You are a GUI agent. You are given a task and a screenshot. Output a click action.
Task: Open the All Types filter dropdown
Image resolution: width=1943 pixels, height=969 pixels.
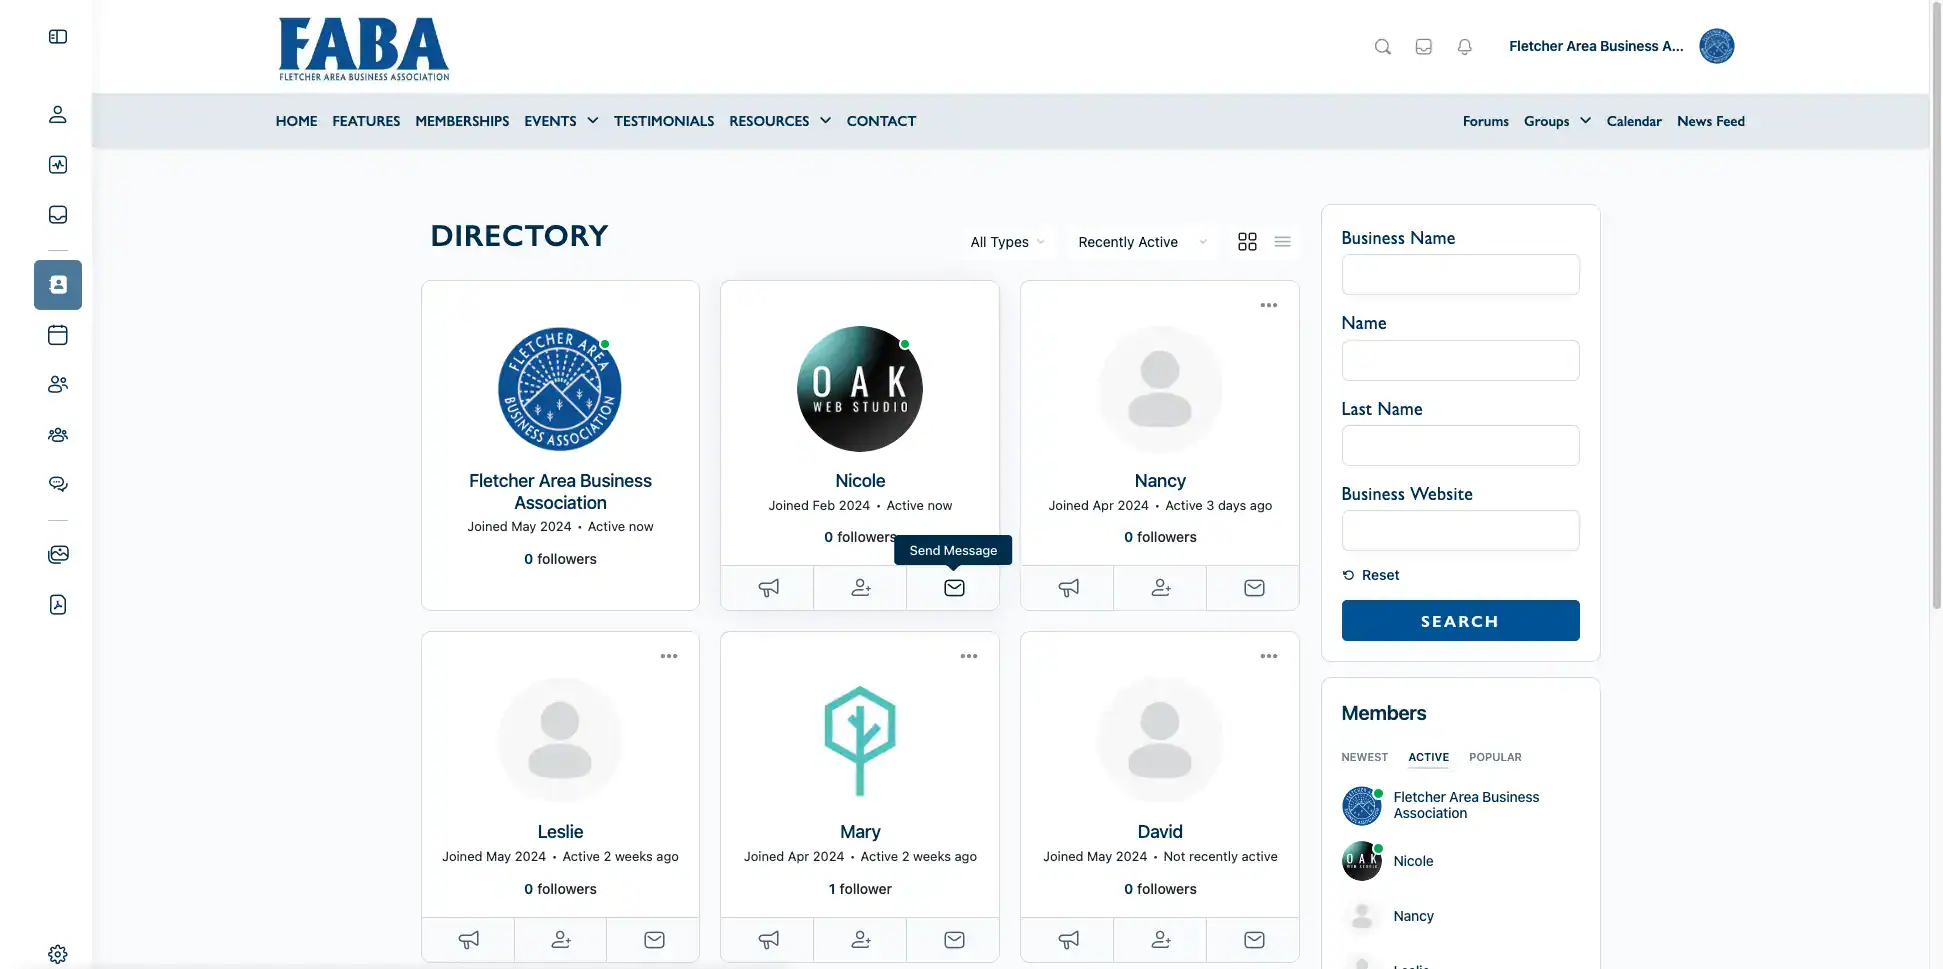point(1007,242)
